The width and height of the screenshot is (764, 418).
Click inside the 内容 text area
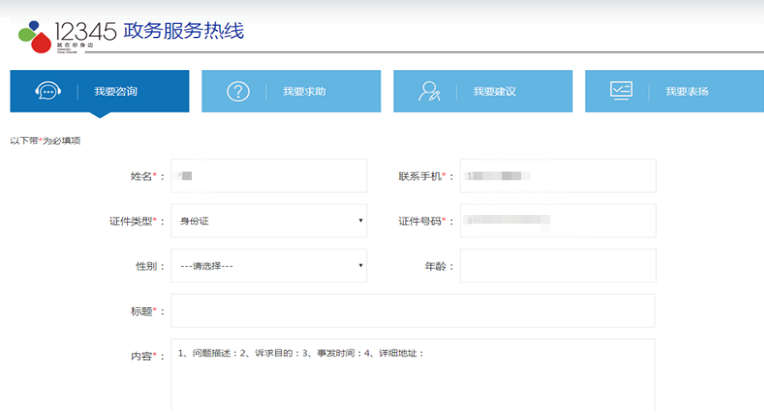click(x=413, y=375)
